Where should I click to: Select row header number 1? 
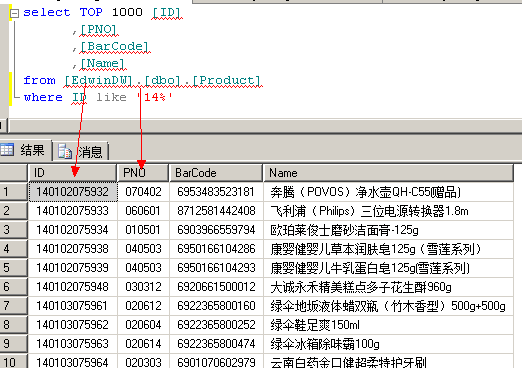click(14, 192)
